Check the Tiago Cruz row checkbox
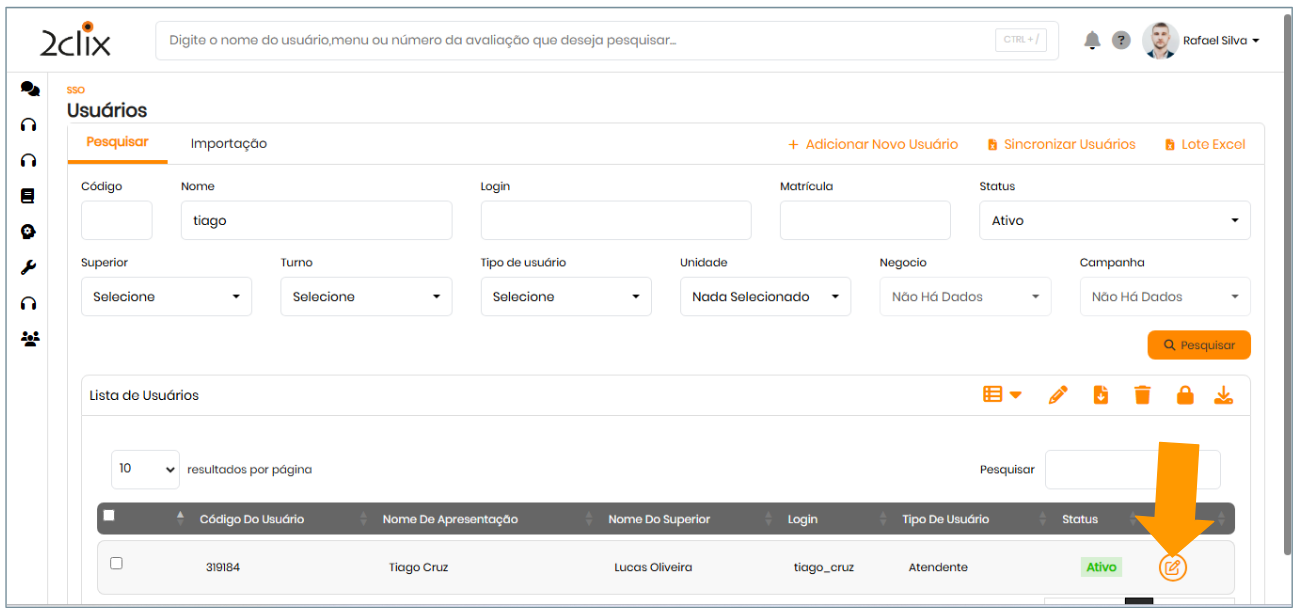This screenshot has width=1302, height=609. click(x=116, y=564)
